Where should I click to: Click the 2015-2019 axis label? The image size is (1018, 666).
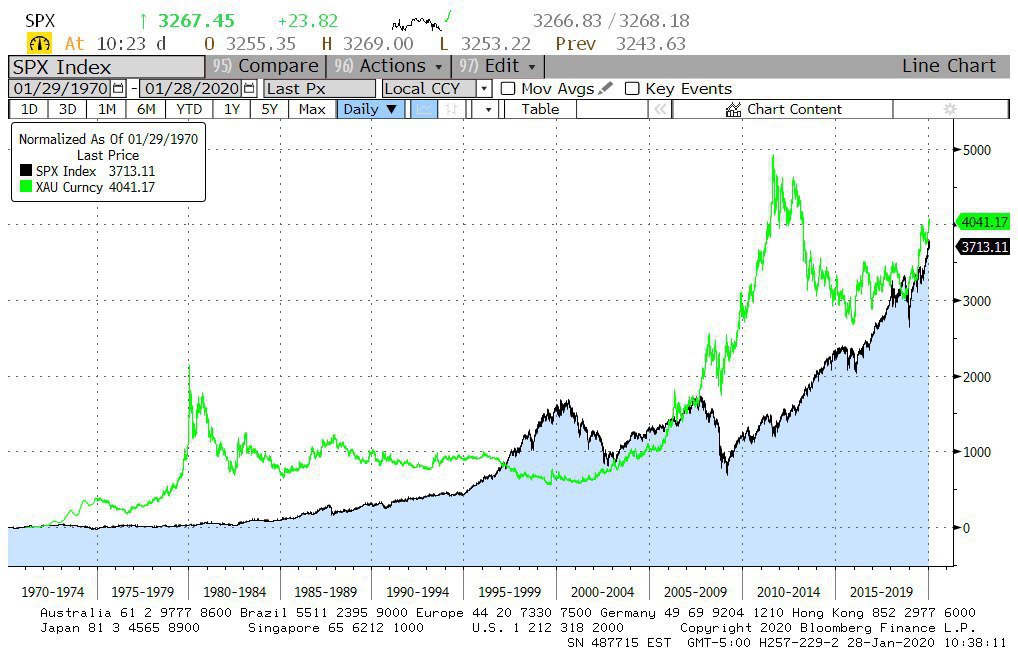point(881,592)
